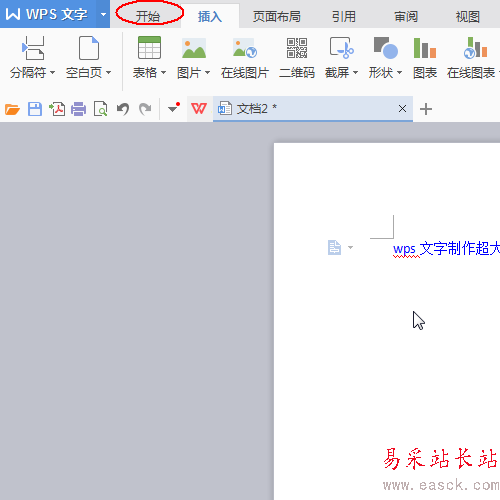This screenshot has height=500, width=500.
Task: Click the paragraph layout icon beside text
Action: pyautogui.click(x=334, y=248)
